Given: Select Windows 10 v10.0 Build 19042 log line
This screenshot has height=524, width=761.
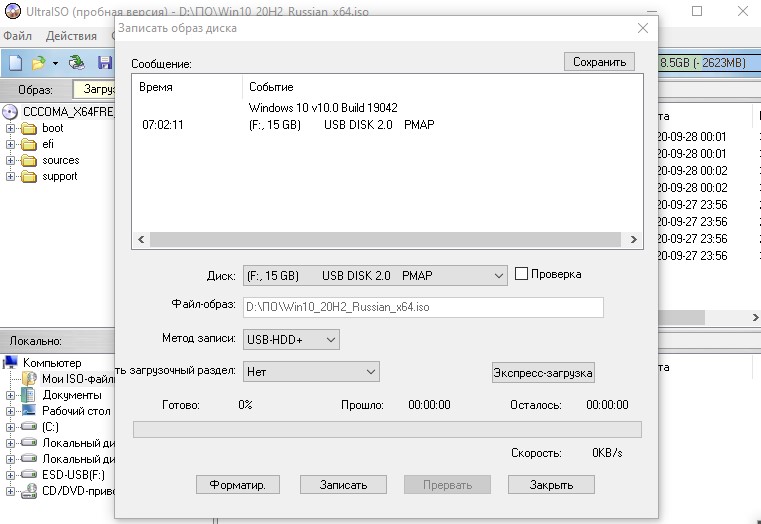Looking at the screenshot, I should pos(323,107).
